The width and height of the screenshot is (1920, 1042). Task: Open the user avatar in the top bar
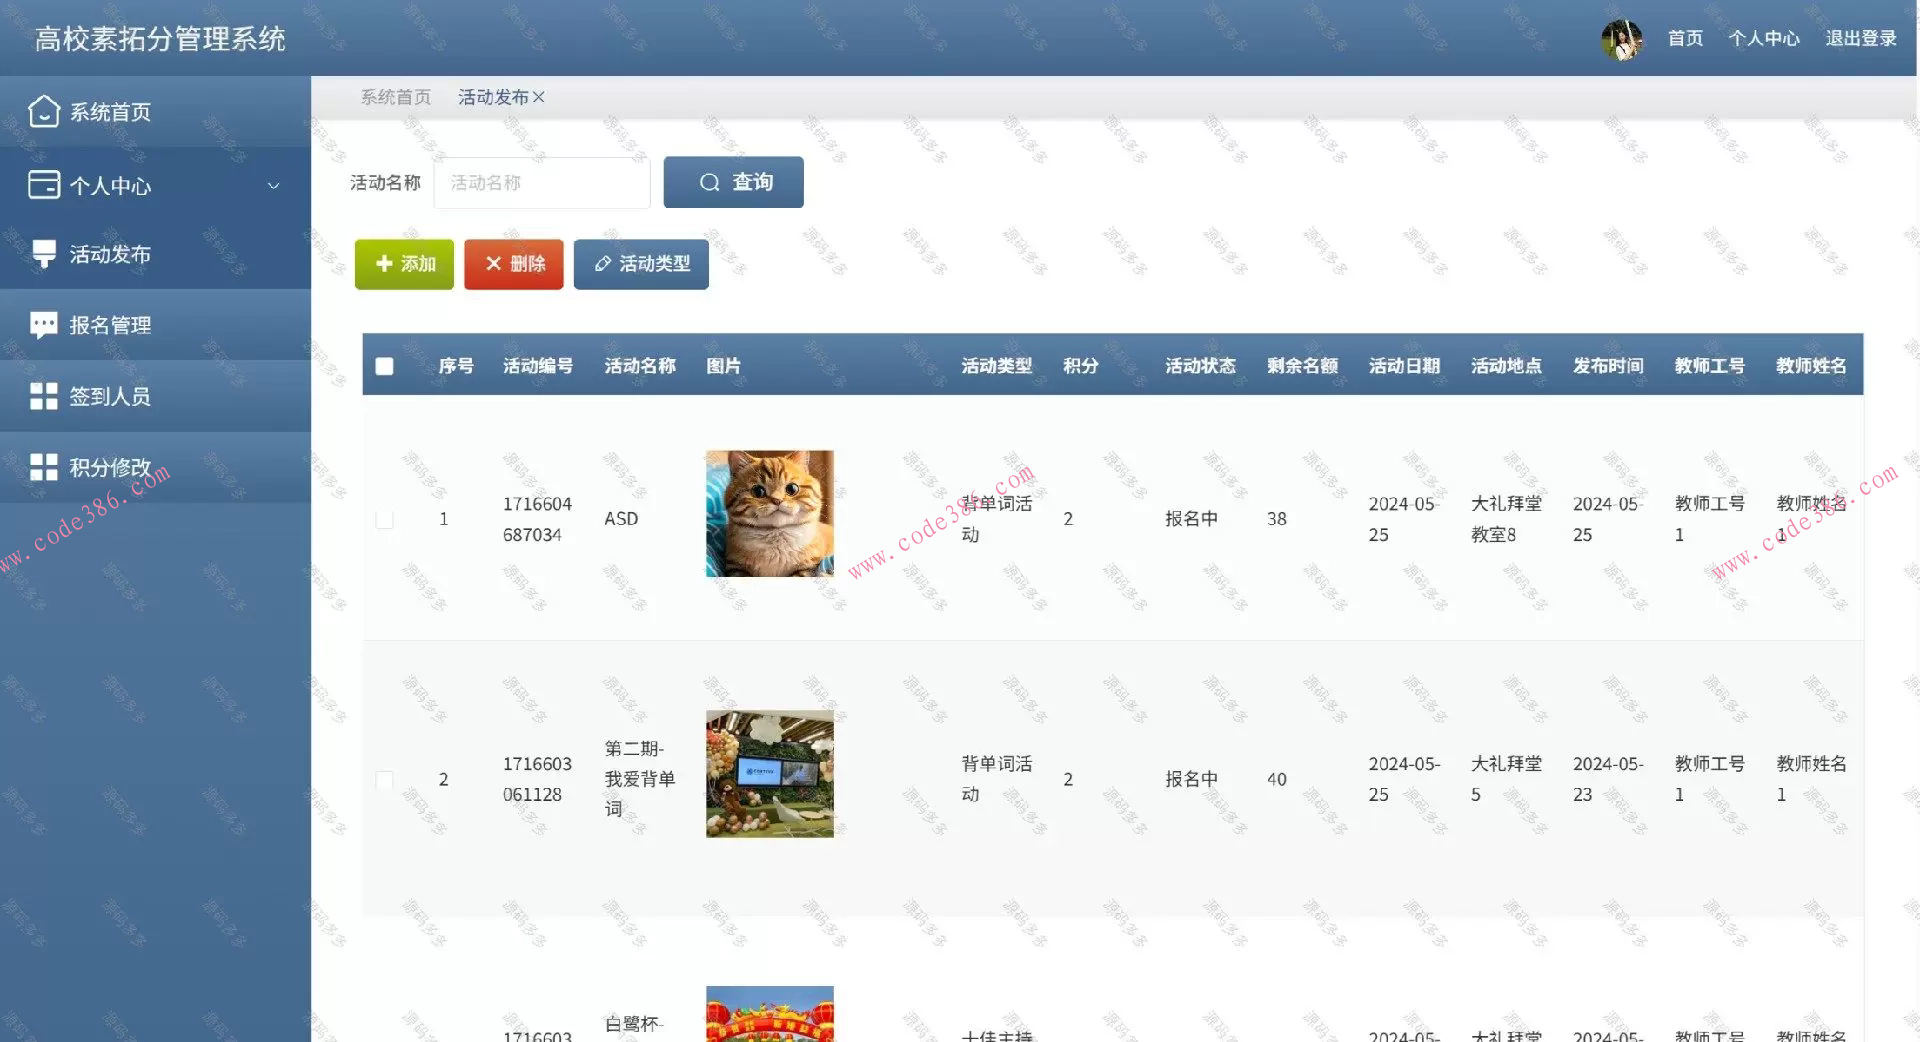pyautogui.click(x=1622, y=37)
